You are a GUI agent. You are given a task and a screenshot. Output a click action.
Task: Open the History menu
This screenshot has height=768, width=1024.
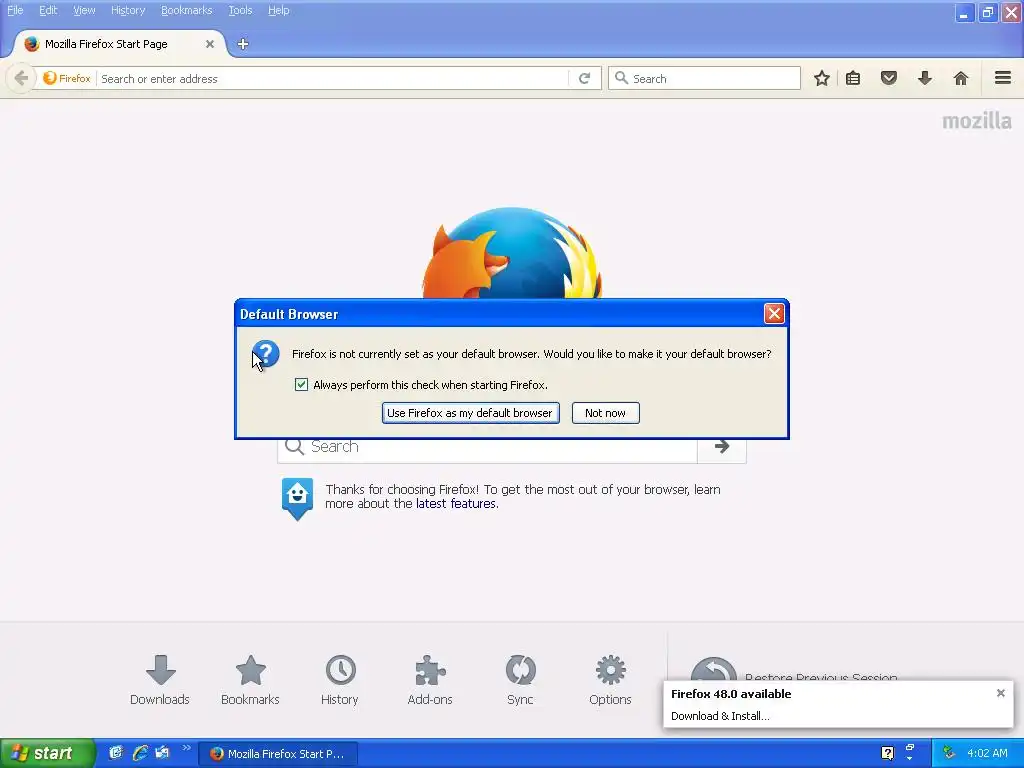coord(128,10)
